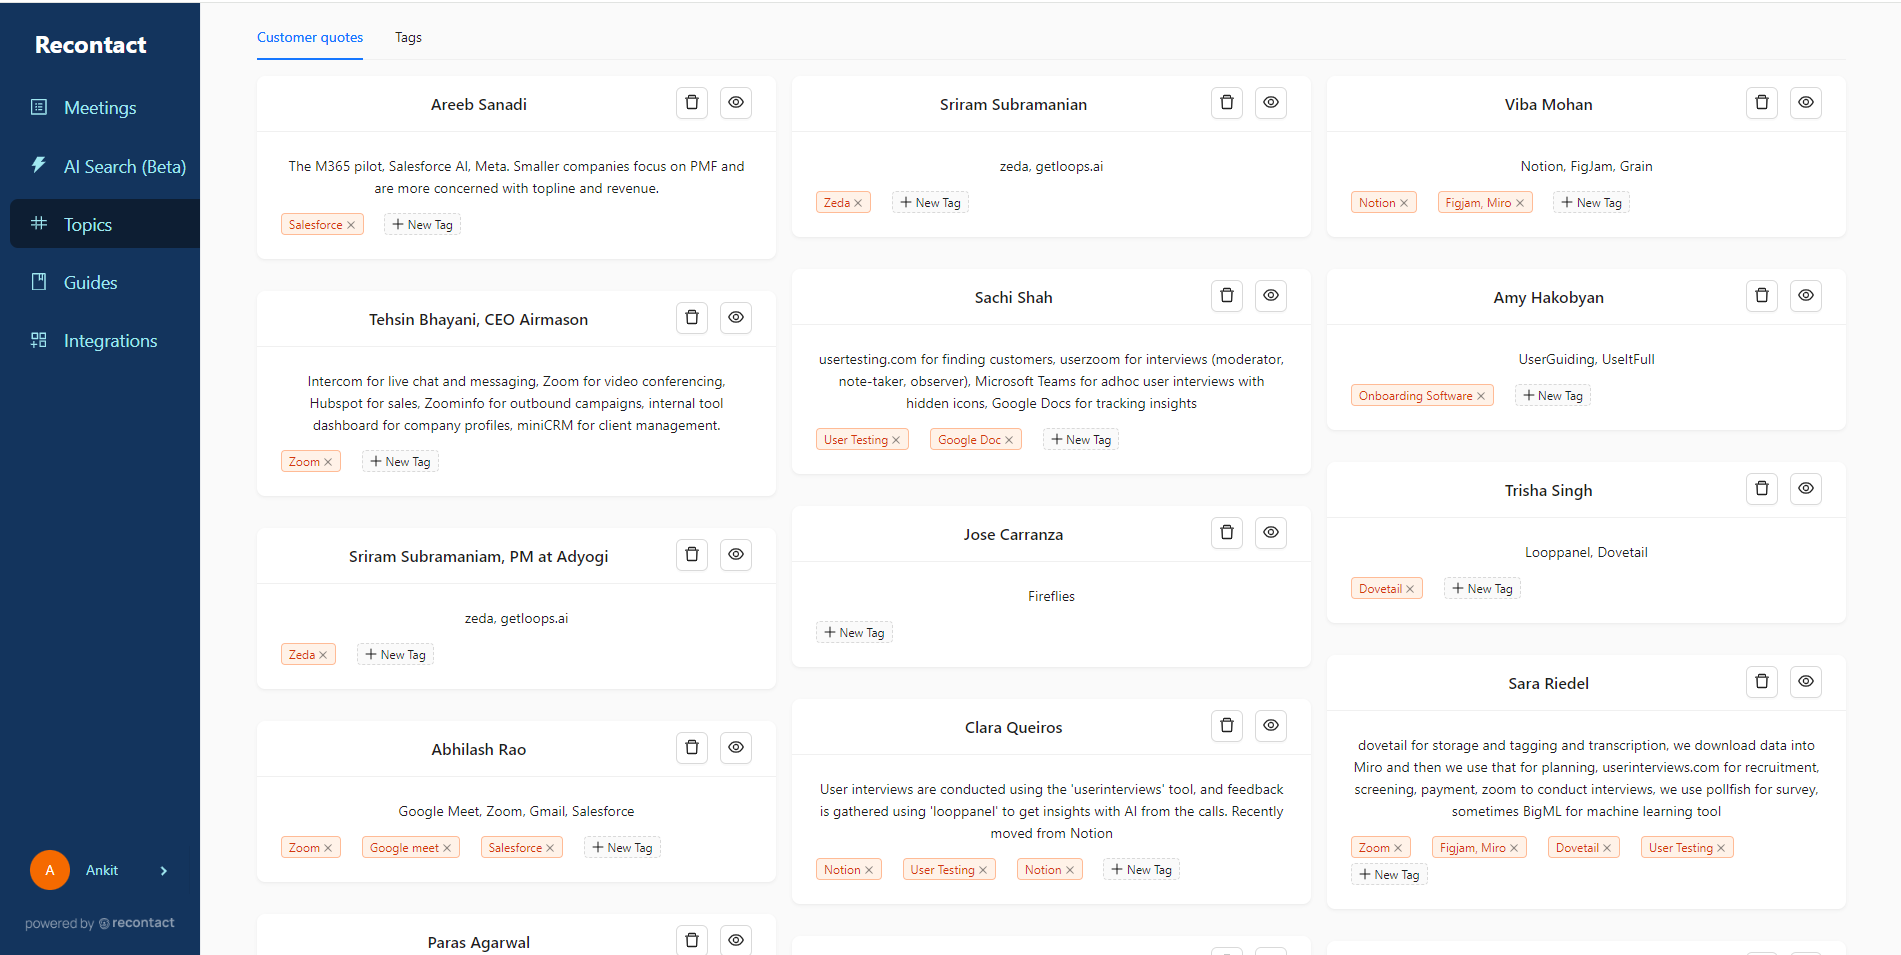Viewport: 1901px width, 955px height.
Task: Toggle visibility of Viba Mohan quote
Action: click(x=1806, y=103)
